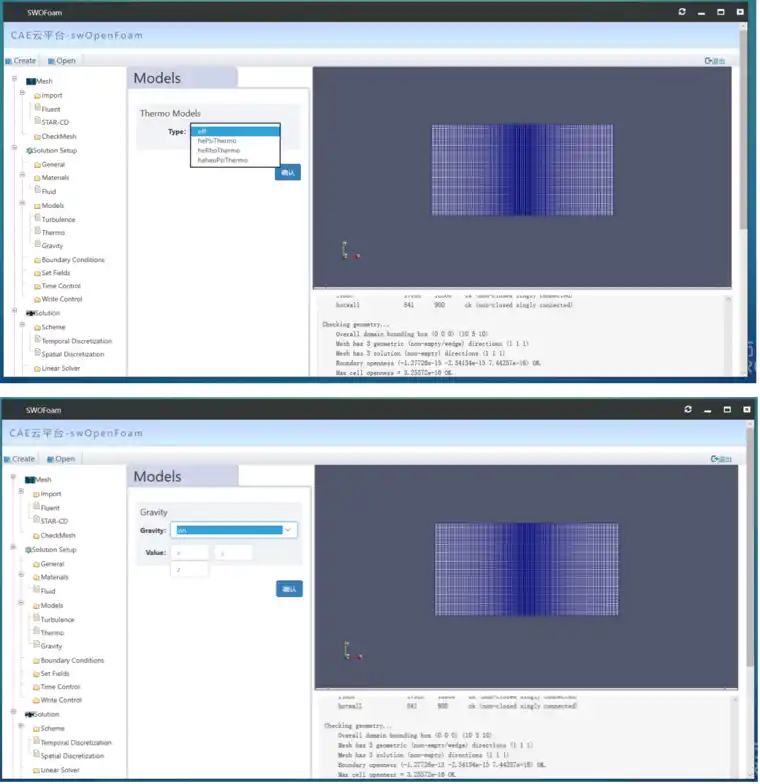Image resolution: width=760 pixels, height=784 pixels.
Task: Click the log panel scrollbar in top window
Action: click(728, 335)
